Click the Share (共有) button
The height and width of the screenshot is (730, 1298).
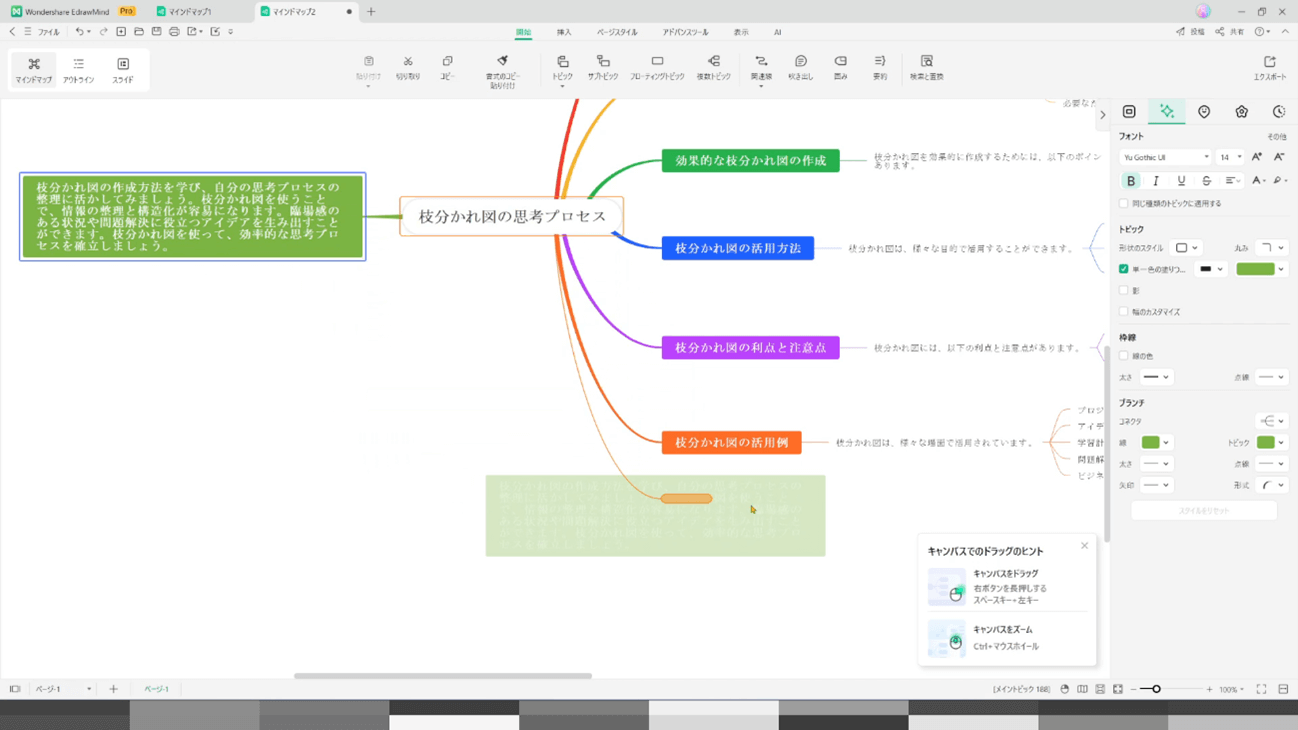click(x=1230, y=32)
